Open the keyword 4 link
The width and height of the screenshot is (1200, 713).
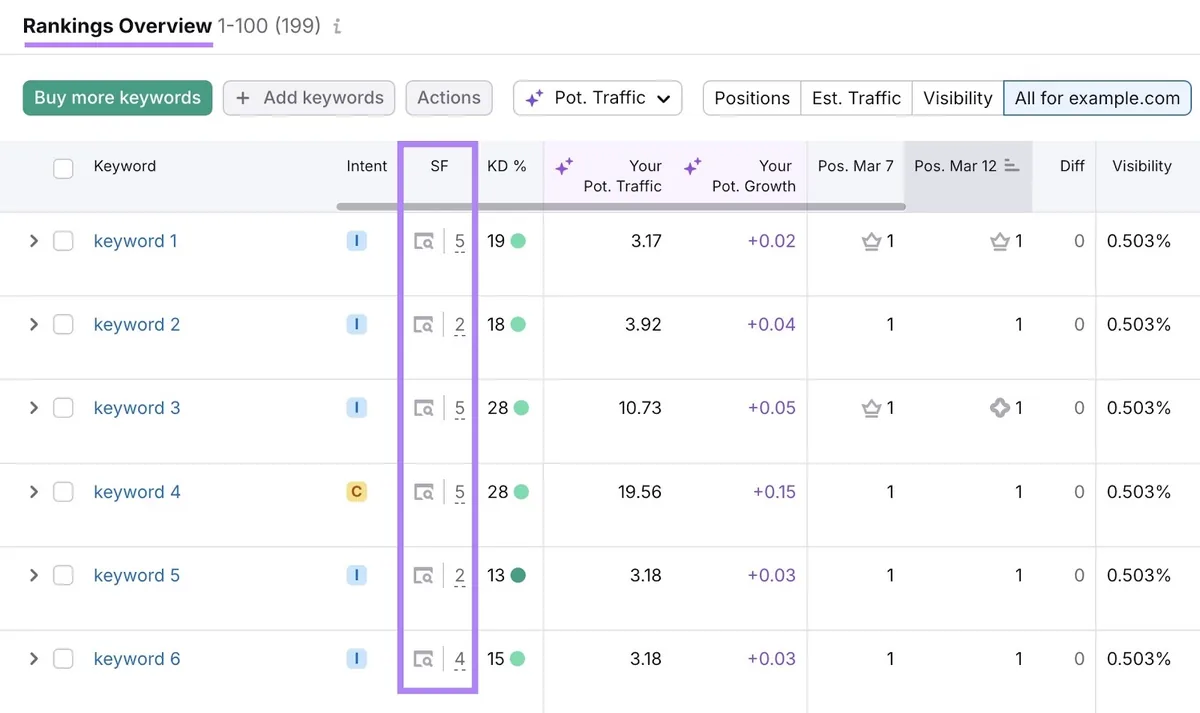pyautogui.click(x=137, y=492)
